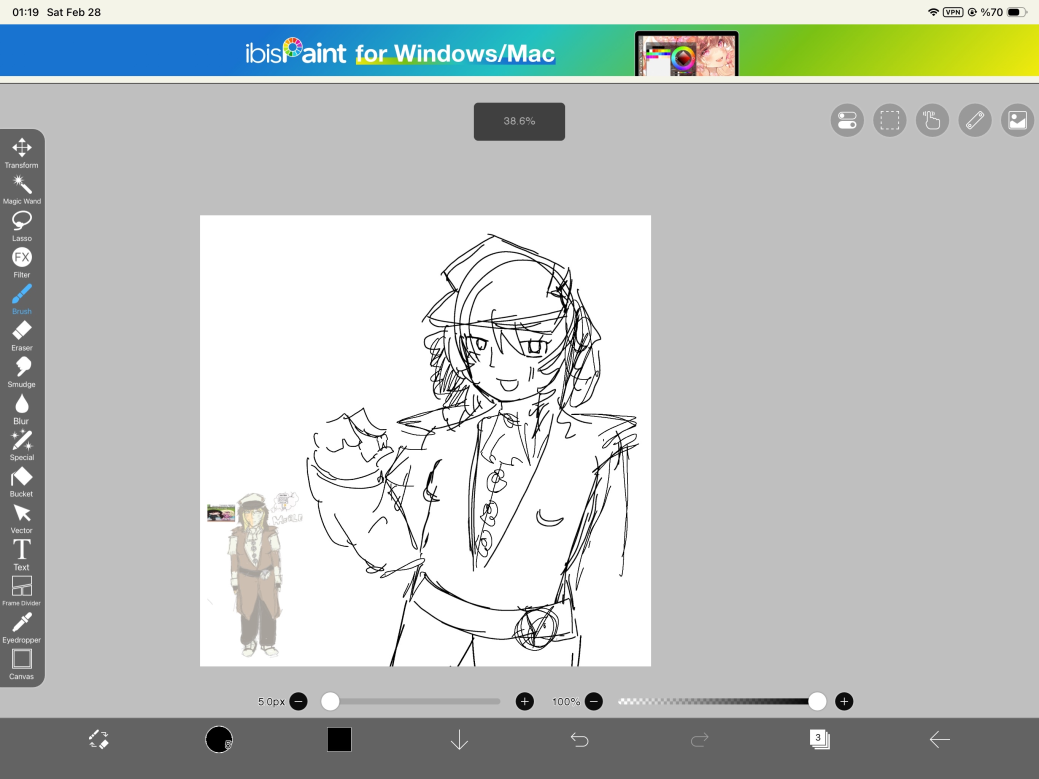Open the layers panel showing 3
Image resolution: width=1039 pixels, height=779 pixels.
click(x=819, y=739)
